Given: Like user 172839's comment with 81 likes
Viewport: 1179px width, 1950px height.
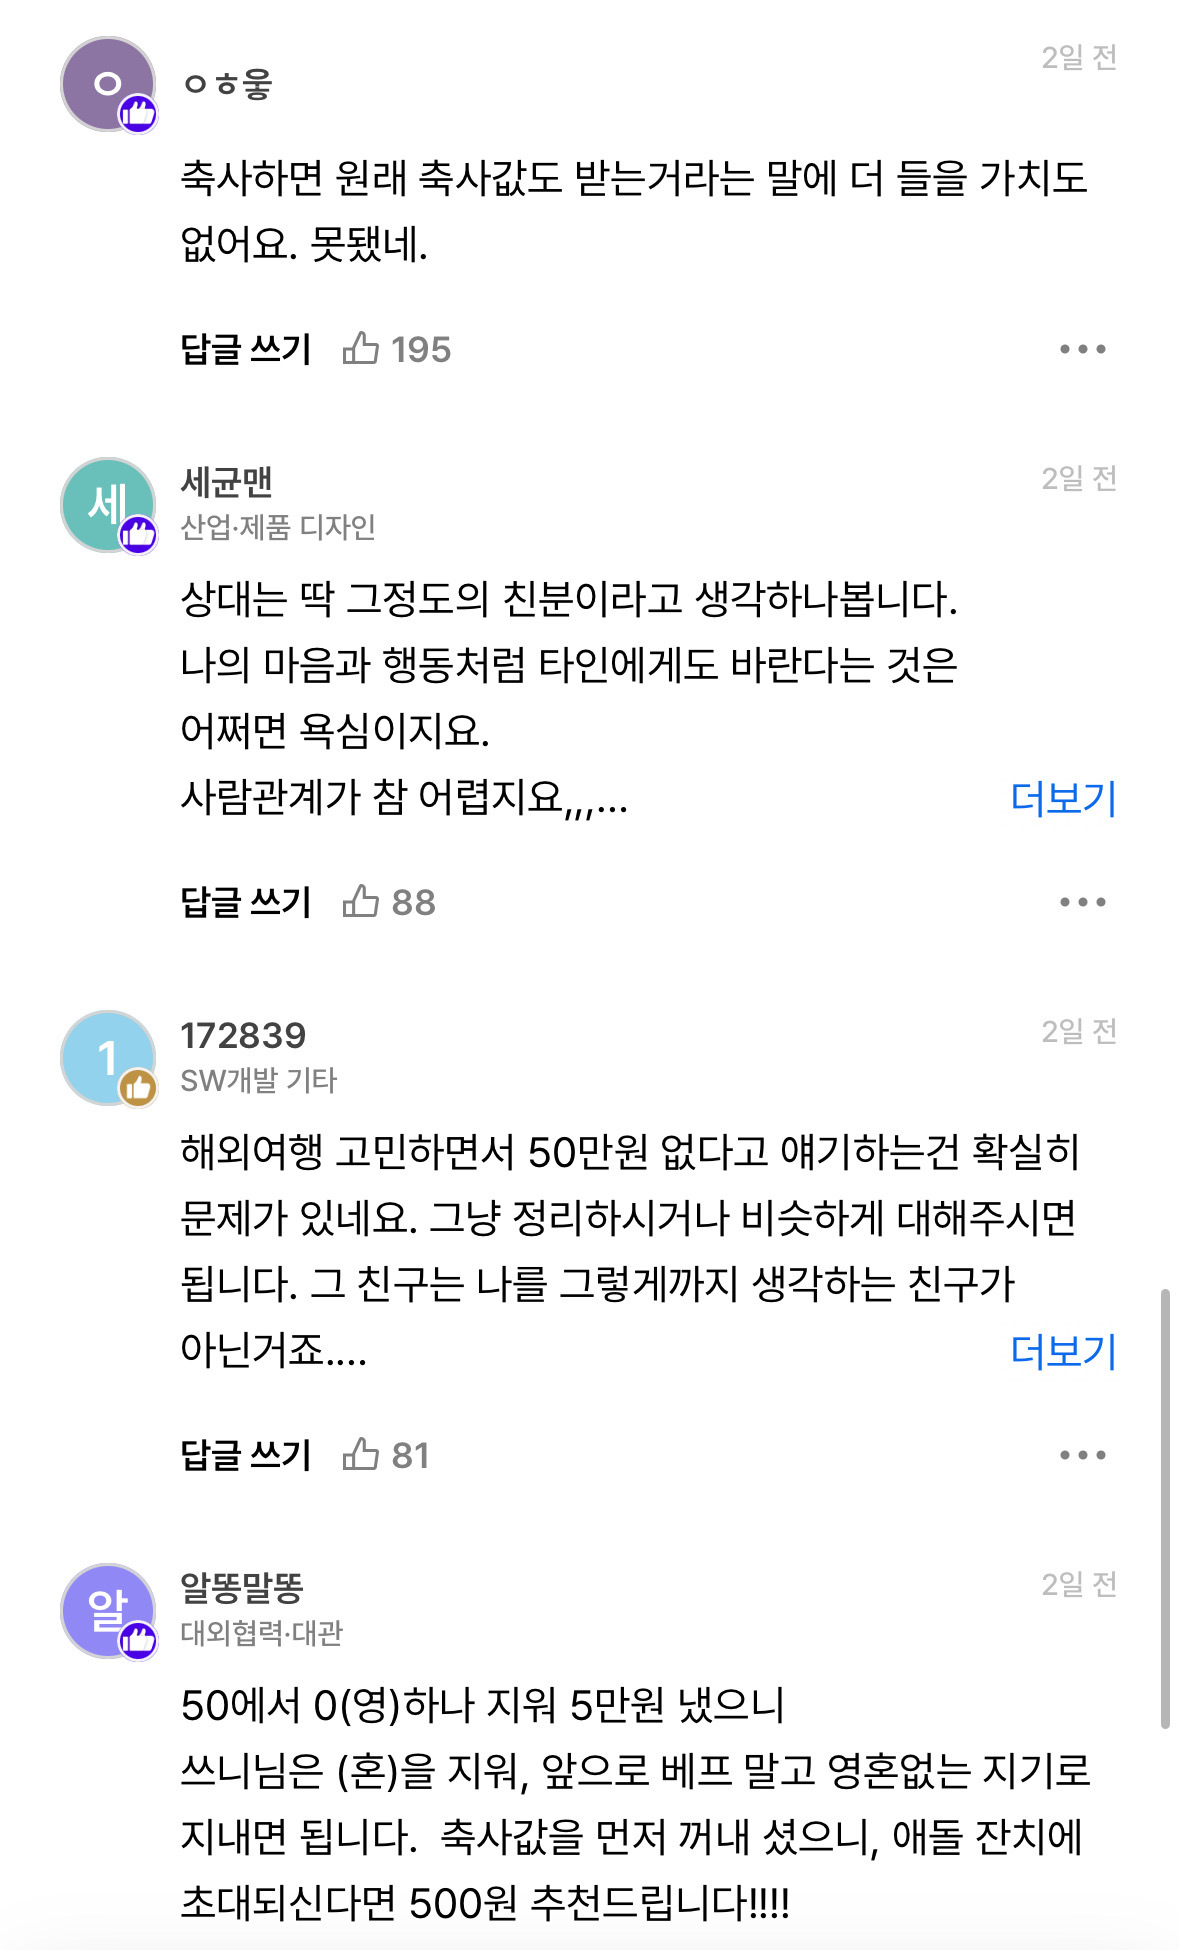Looking at the screenshot, I should [x=385, y=1455].
